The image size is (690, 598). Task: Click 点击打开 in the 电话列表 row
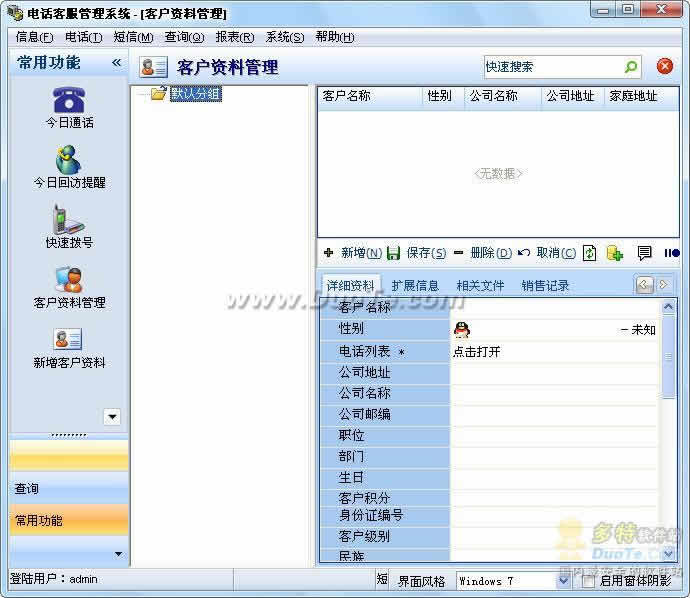[x=476, y=351]
